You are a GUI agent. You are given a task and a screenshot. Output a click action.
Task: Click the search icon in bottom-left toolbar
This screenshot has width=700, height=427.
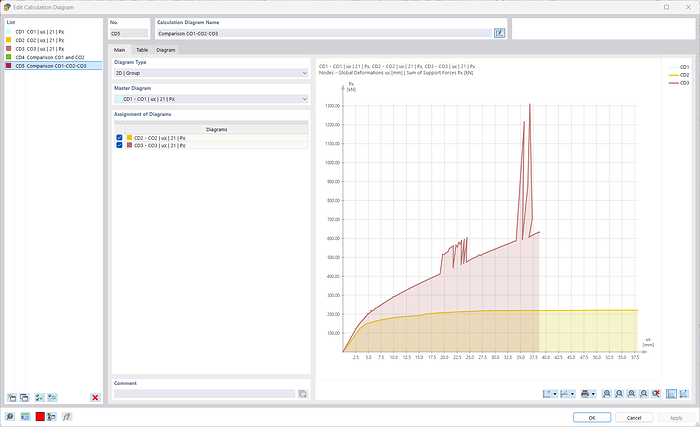click(9, 416)
